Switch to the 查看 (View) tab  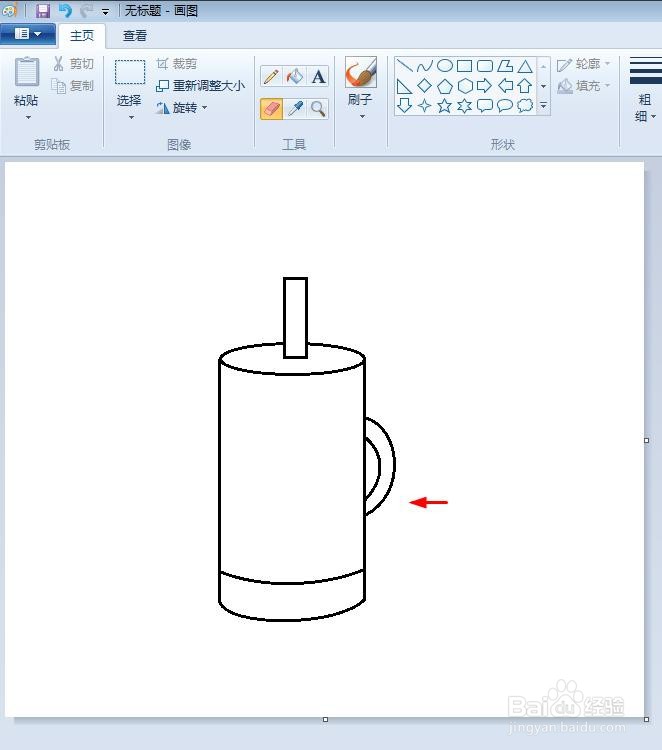pos(135,36)
